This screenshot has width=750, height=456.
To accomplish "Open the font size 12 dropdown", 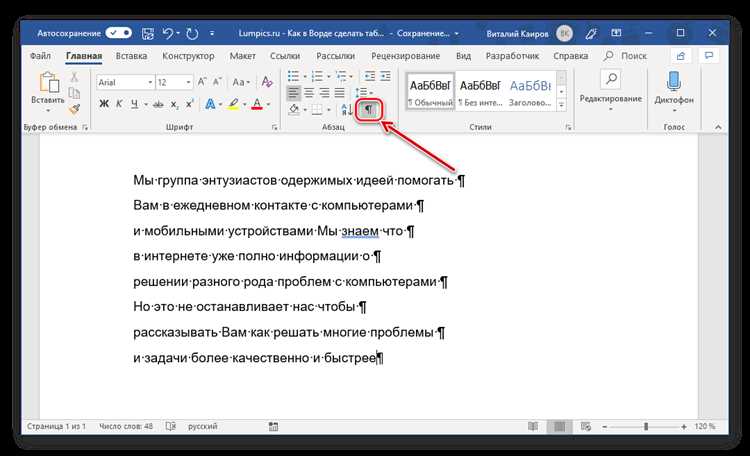I will (188, 82).
